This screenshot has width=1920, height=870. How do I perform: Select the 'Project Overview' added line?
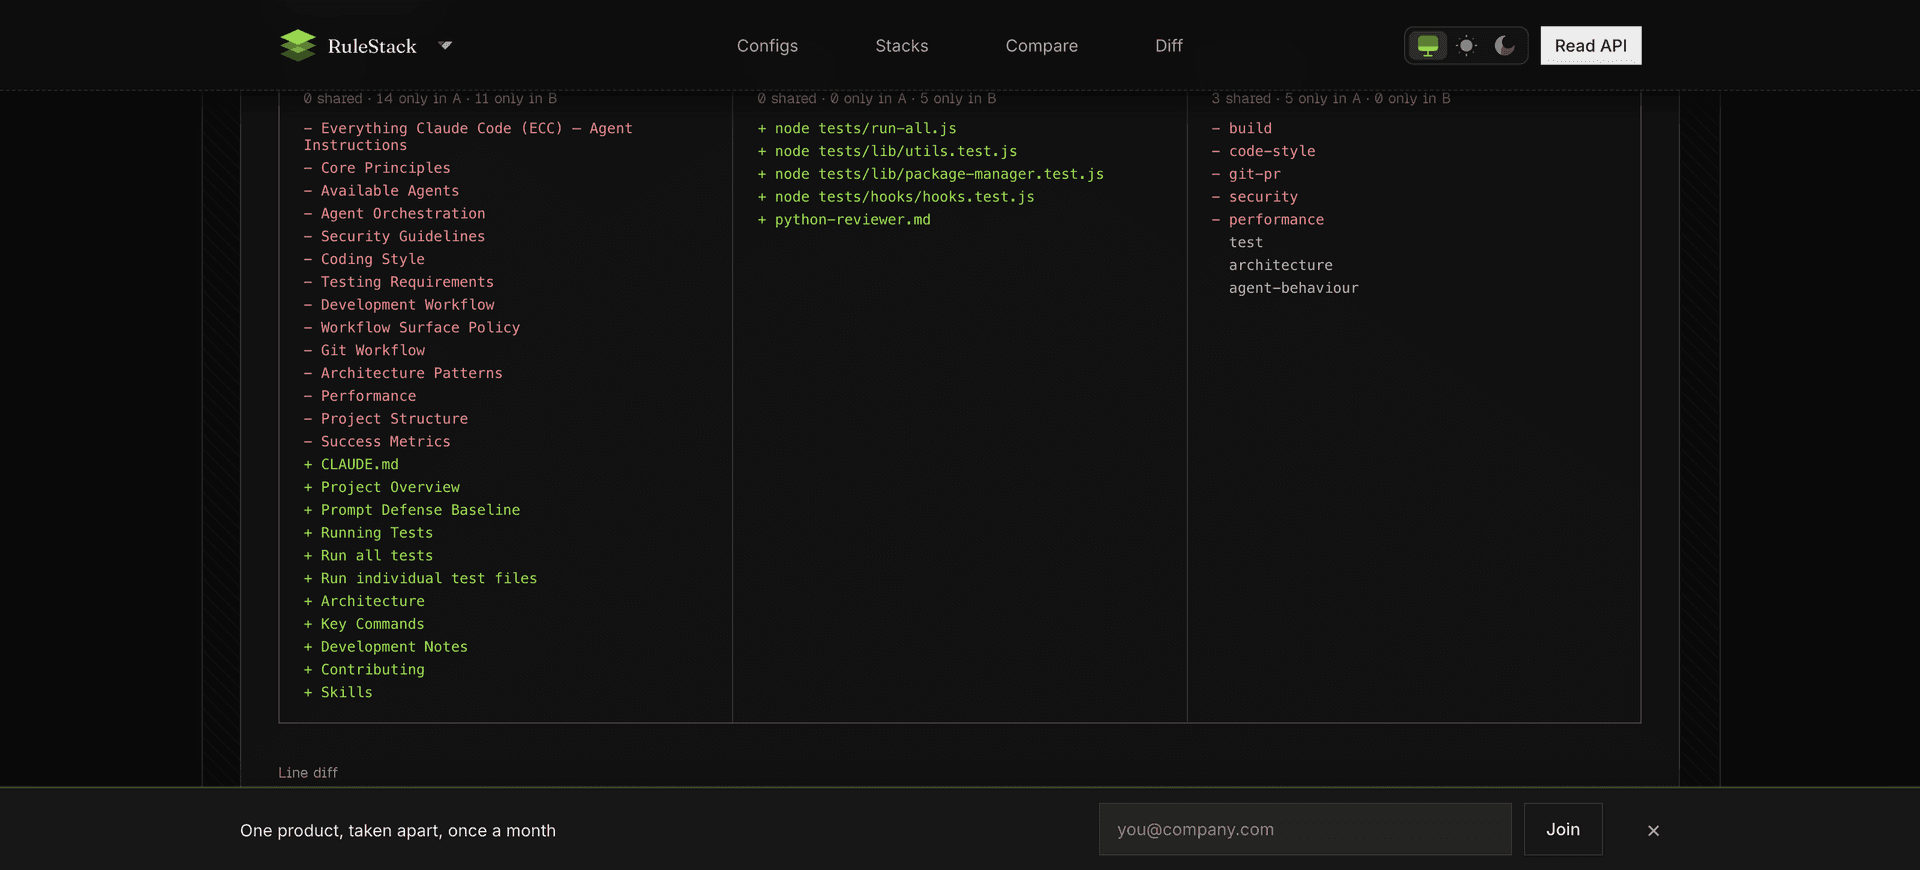tap(382, 487)
